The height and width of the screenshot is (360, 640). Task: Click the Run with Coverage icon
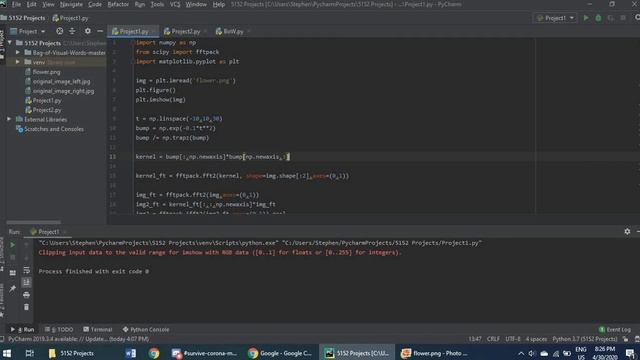(x=611, y=18)
